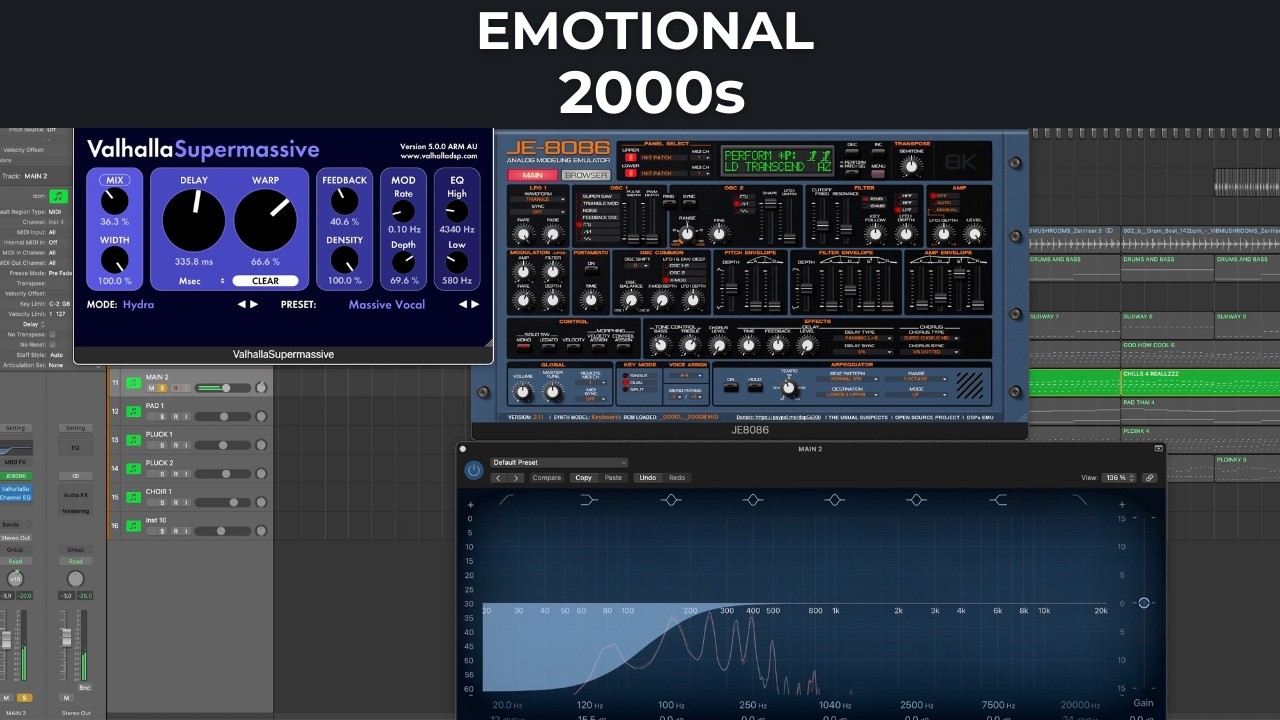Click the Valhalla MIX knob
1280x720 pixels.
click(x=115, y=201)
